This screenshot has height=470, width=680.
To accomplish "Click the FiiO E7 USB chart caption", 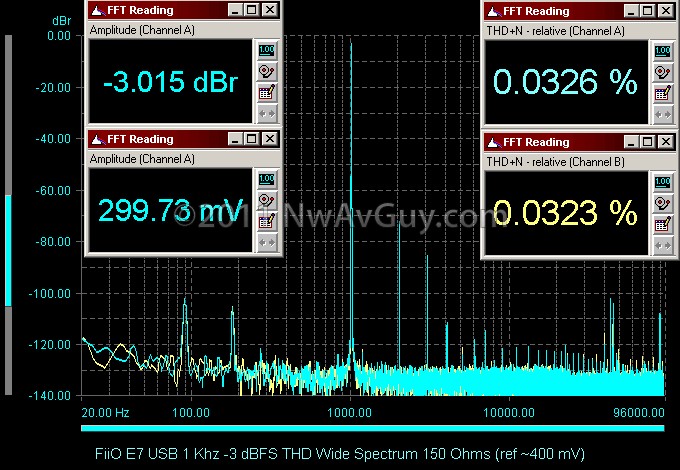I will coord(340,454).
